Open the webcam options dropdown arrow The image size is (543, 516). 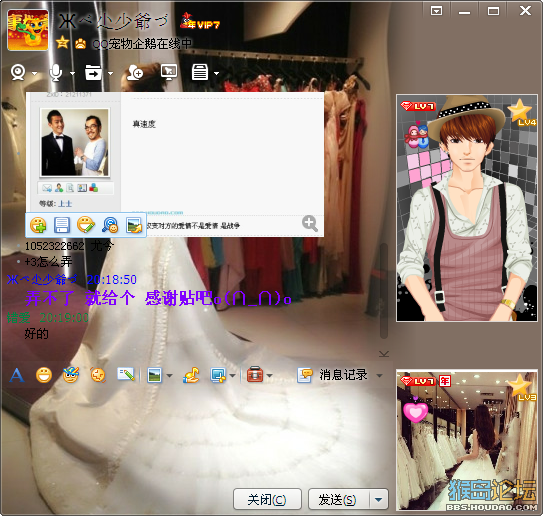pyautogui.click(x=34, y=73)
